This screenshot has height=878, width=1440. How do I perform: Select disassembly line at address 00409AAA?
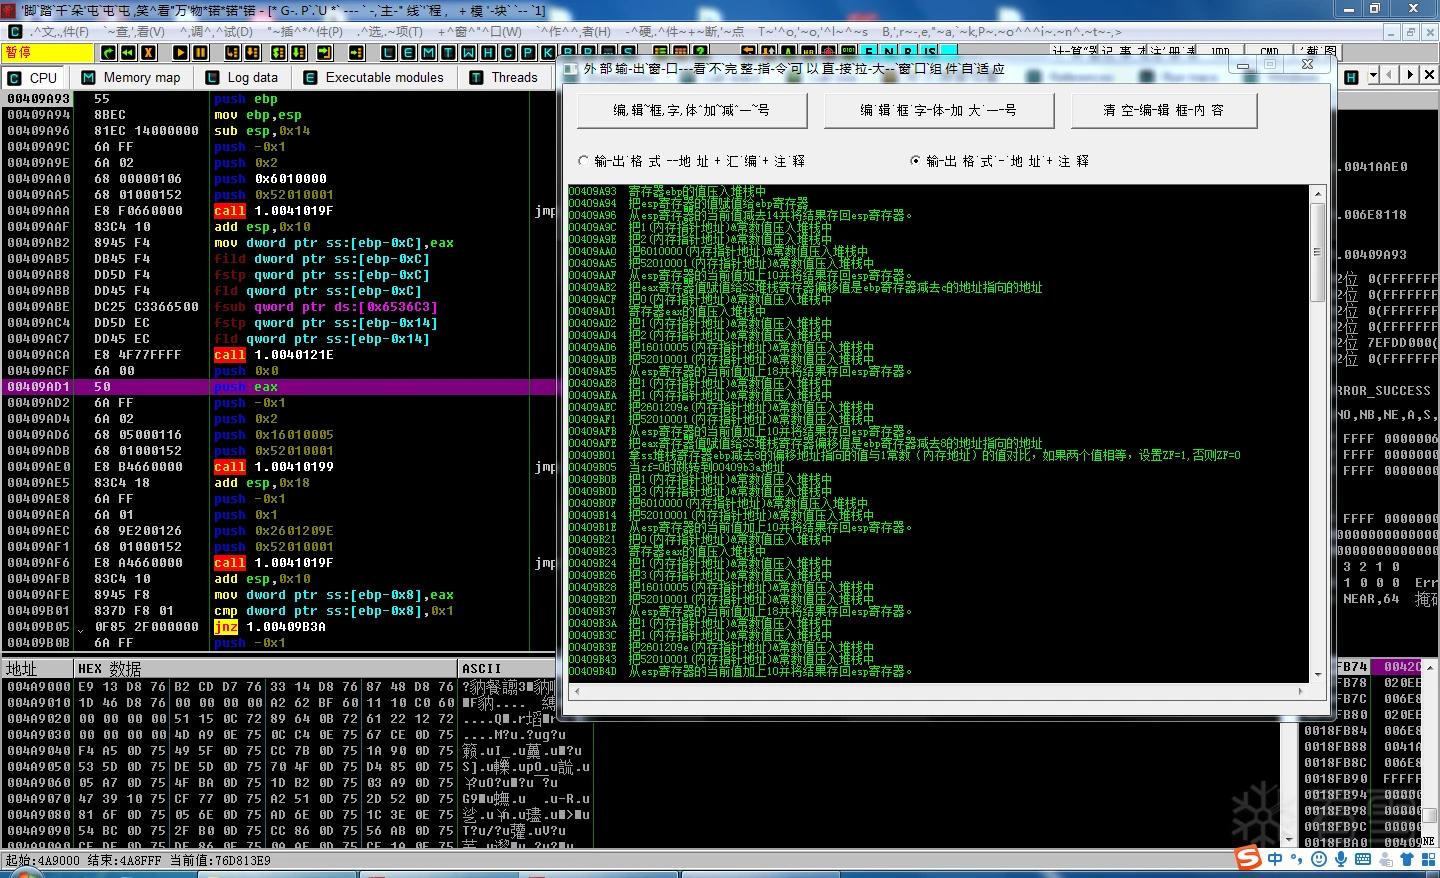click(280, 211)
